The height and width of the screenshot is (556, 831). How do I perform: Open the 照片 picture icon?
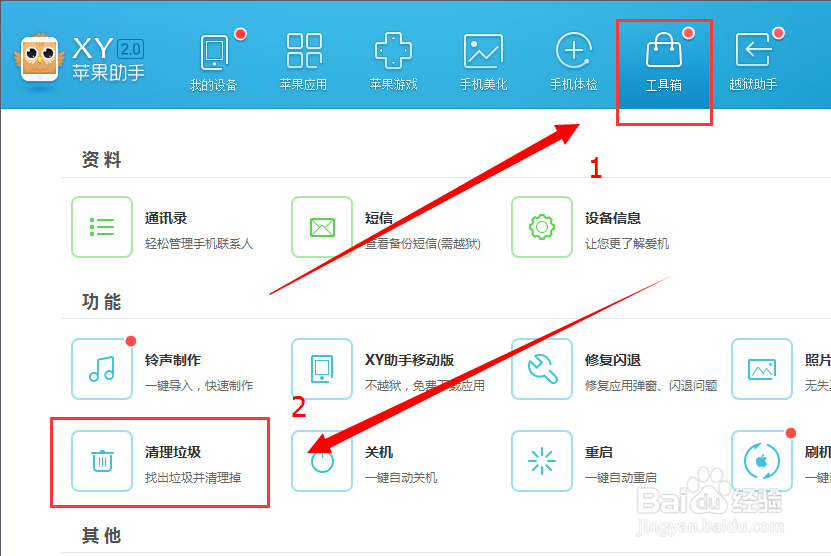pos(762,369)
